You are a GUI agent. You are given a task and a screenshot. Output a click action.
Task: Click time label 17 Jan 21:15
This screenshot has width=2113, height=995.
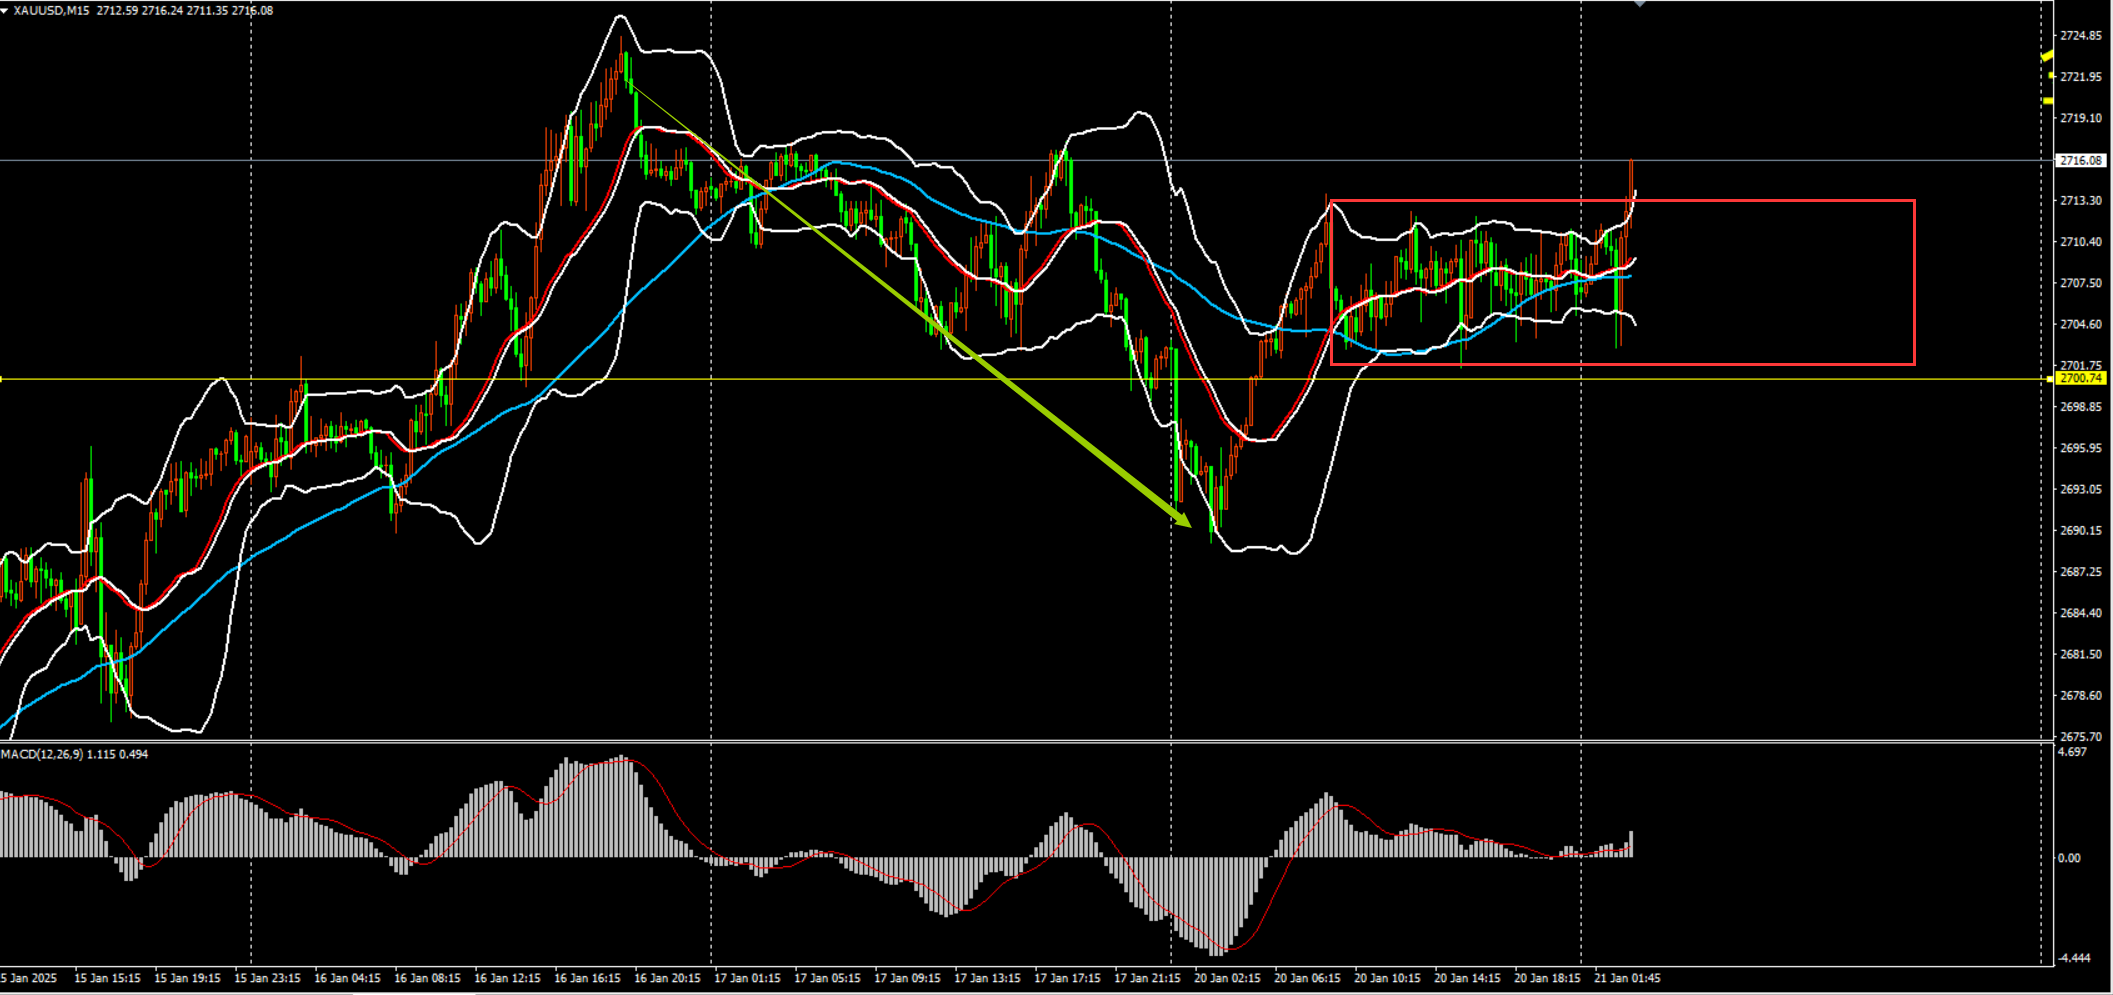(x=1148, y=978)
